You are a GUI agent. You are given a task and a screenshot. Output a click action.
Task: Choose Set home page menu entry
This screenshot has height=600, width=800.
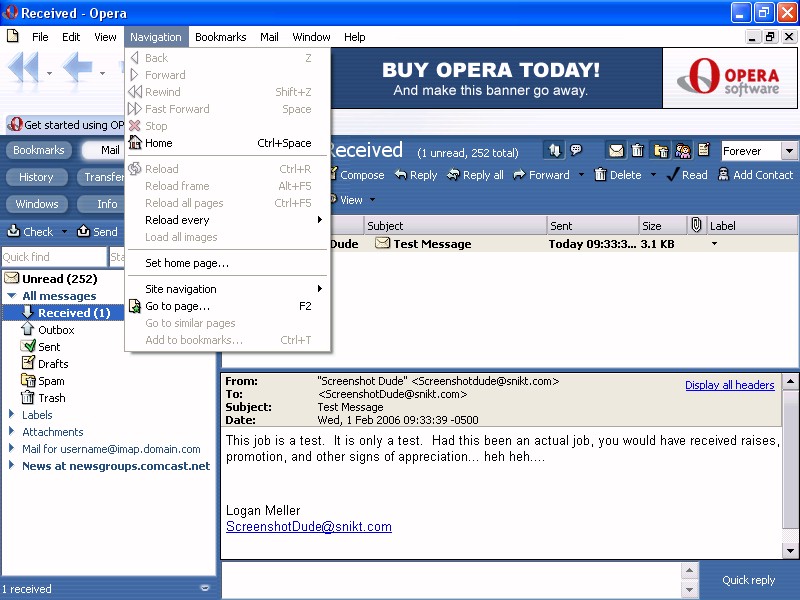[228, 263]
